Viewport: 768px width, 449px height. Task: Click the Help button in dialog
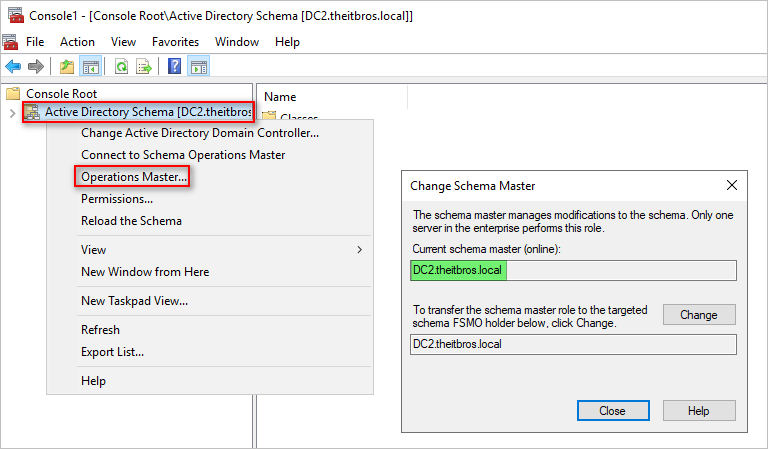tap(699, 411)
